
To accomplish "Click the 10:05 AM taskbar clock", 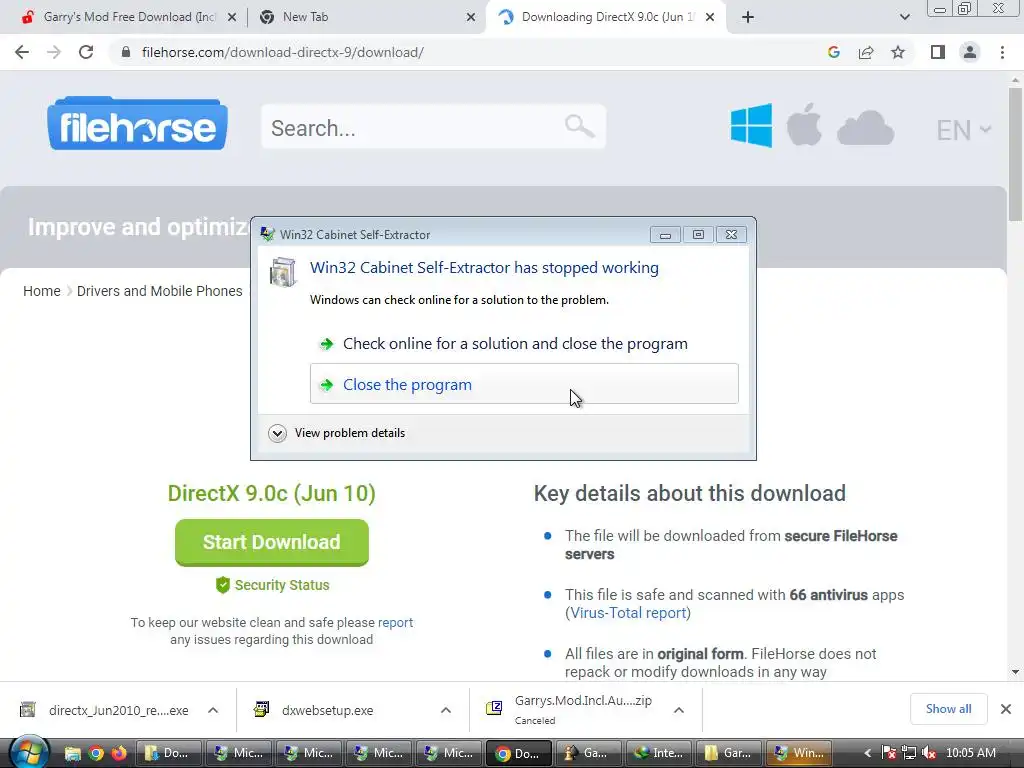I will coord(970,753).
